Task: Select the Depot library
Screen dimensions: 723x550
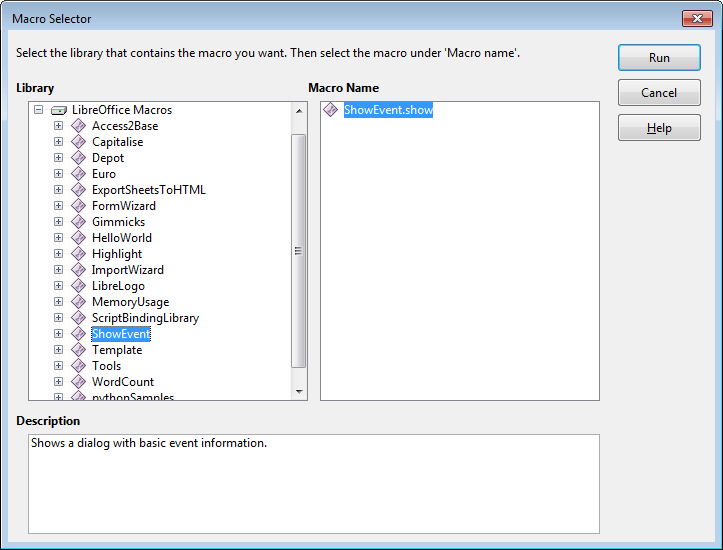Action: [x=108, y=158]
